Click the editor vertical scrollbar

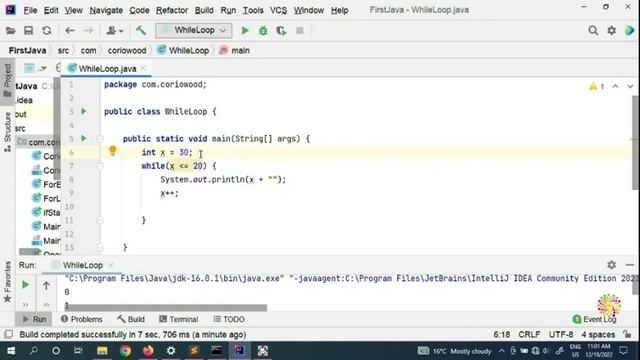click(635, 143)
